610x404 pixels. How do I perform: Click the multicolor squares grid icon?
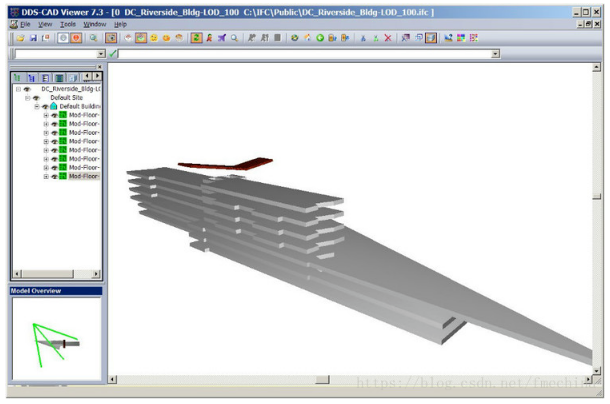pyautogui.click(x=461, y=38)
